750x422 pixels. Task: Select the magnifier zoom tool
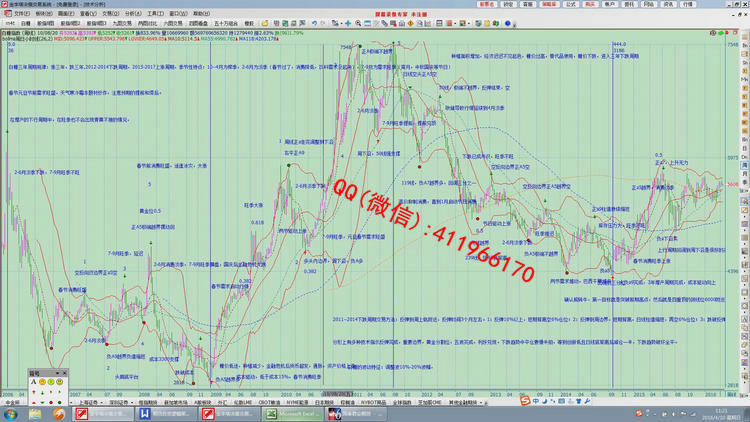358,23
